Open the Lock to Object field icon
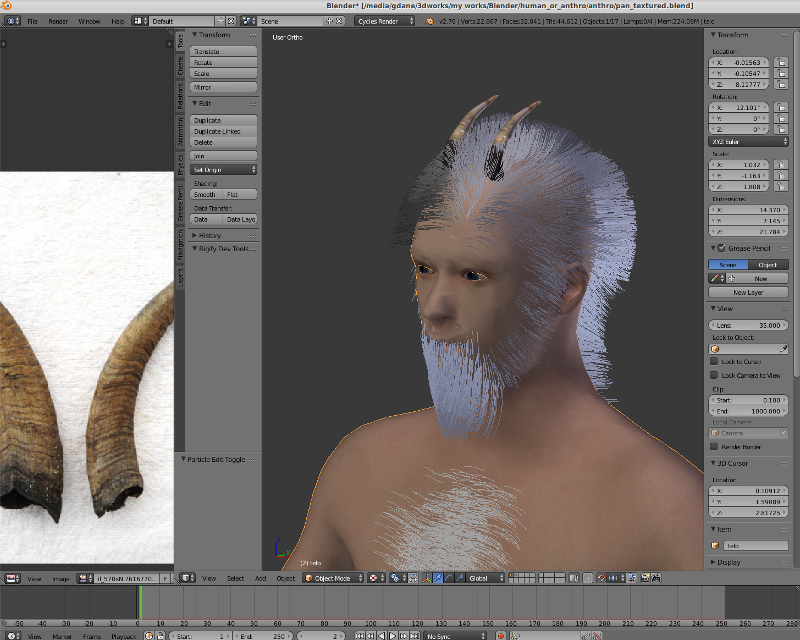The height and width of the screenshot is (640, 800). click(x=716, y=349)
